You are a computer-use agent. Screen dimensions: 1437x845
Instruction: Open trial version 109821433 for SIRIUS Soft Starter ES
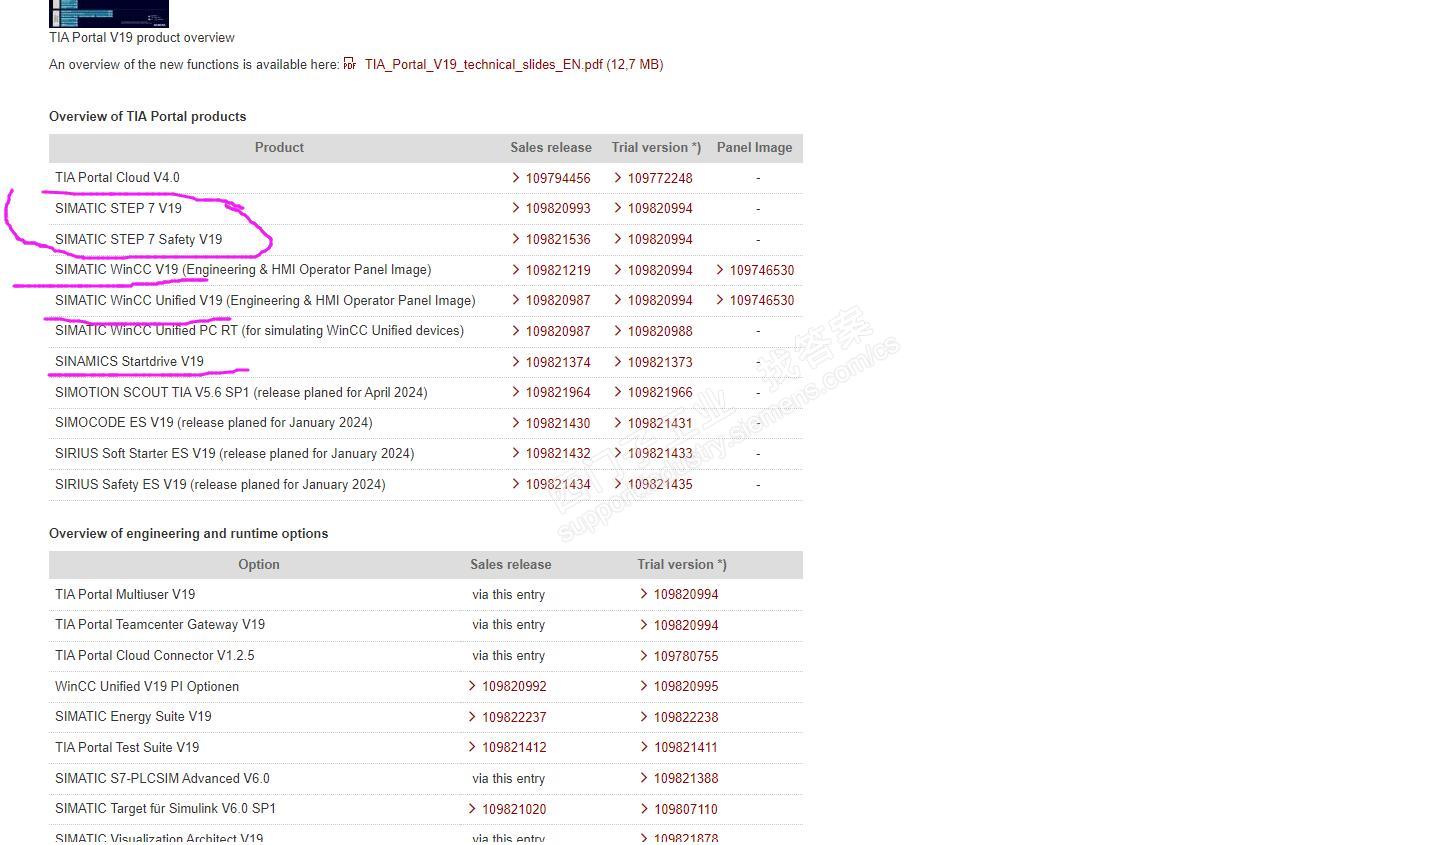coord(660,454)
